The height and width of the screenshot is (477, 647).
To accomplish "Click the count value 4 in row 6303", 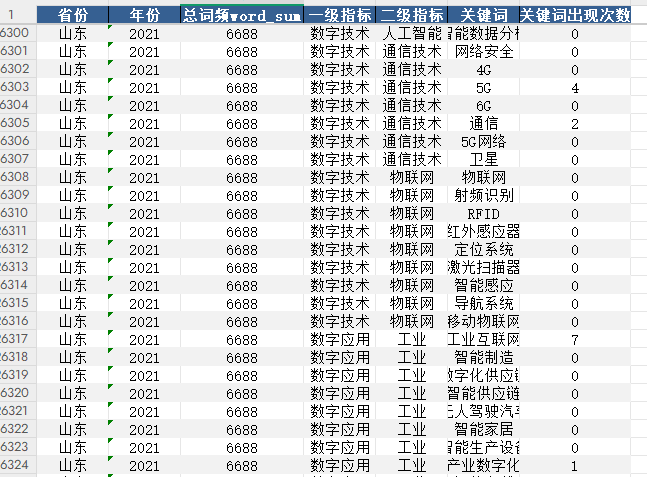I will point(575,87).
